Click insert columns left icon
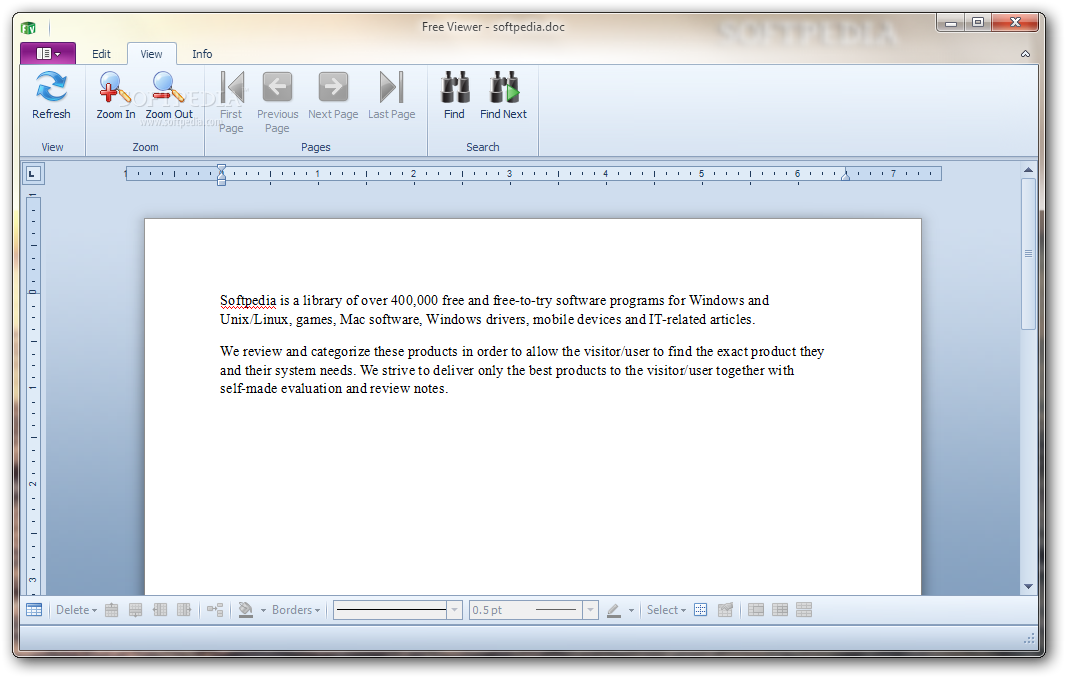 tap(160, 610)
